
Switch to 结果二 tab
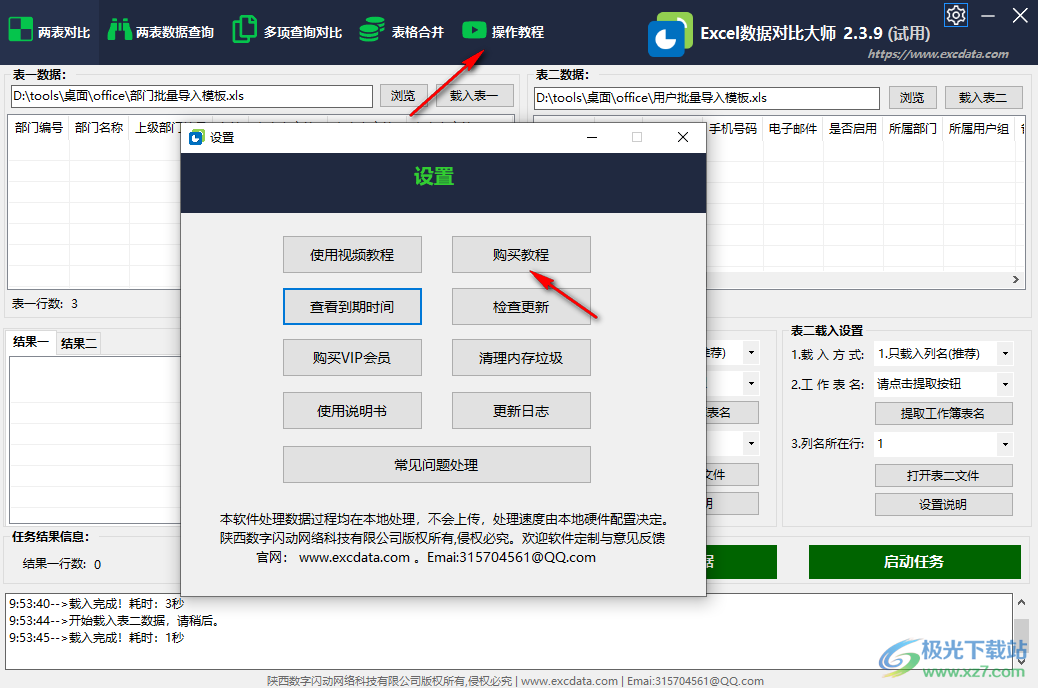click(x=79, y=343)
